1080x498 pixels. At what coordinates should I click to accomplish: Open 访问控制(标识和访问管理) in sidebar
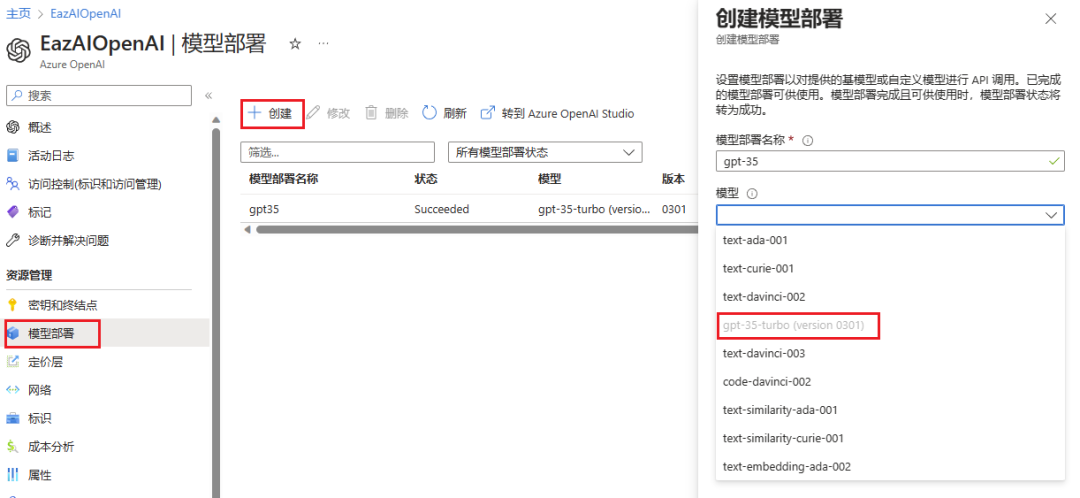(95, 184)
